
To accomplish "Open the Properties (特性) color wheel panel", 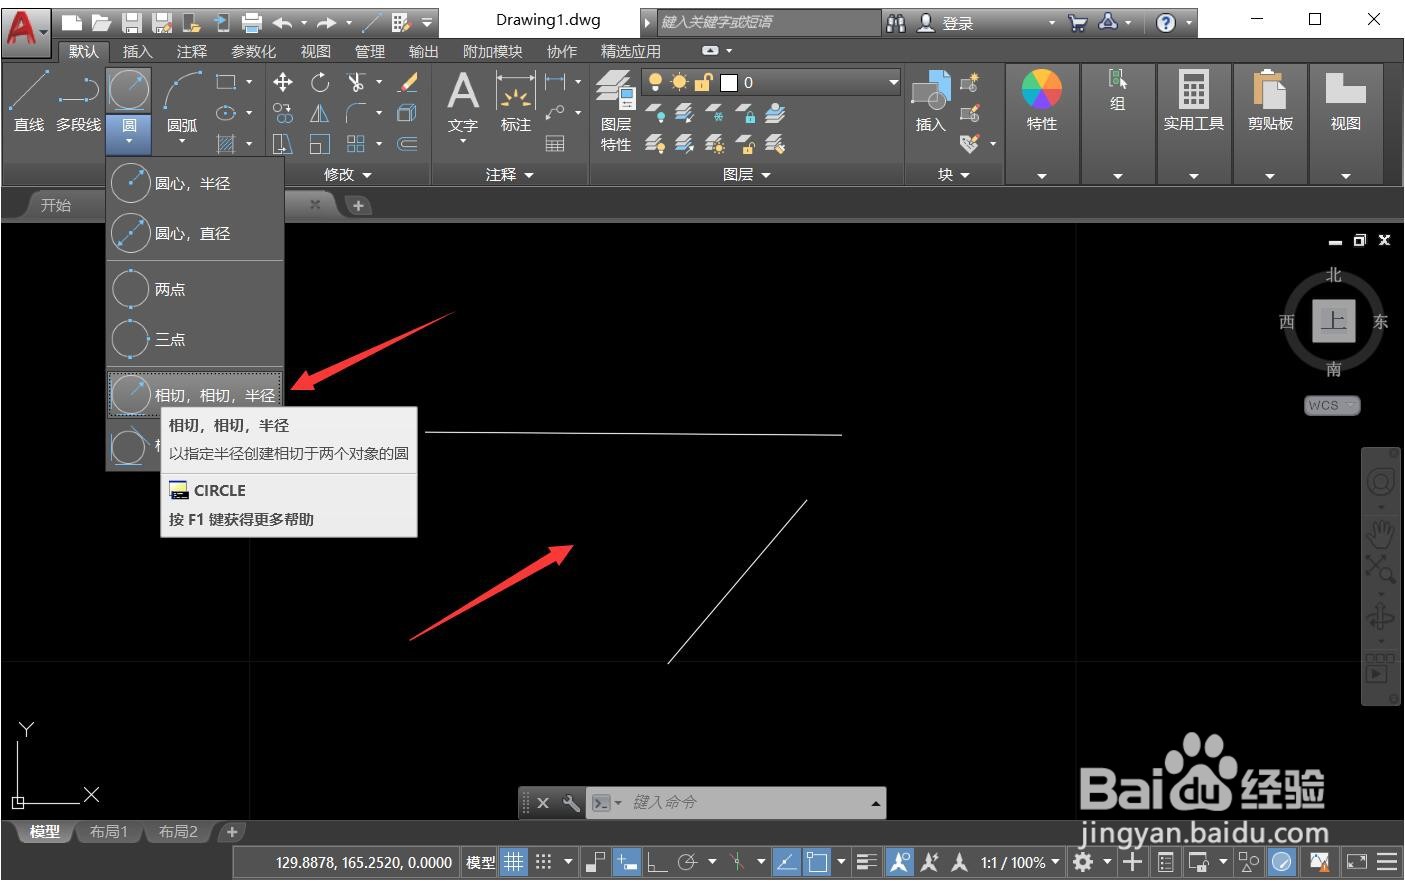I will tap(1041, 101).
